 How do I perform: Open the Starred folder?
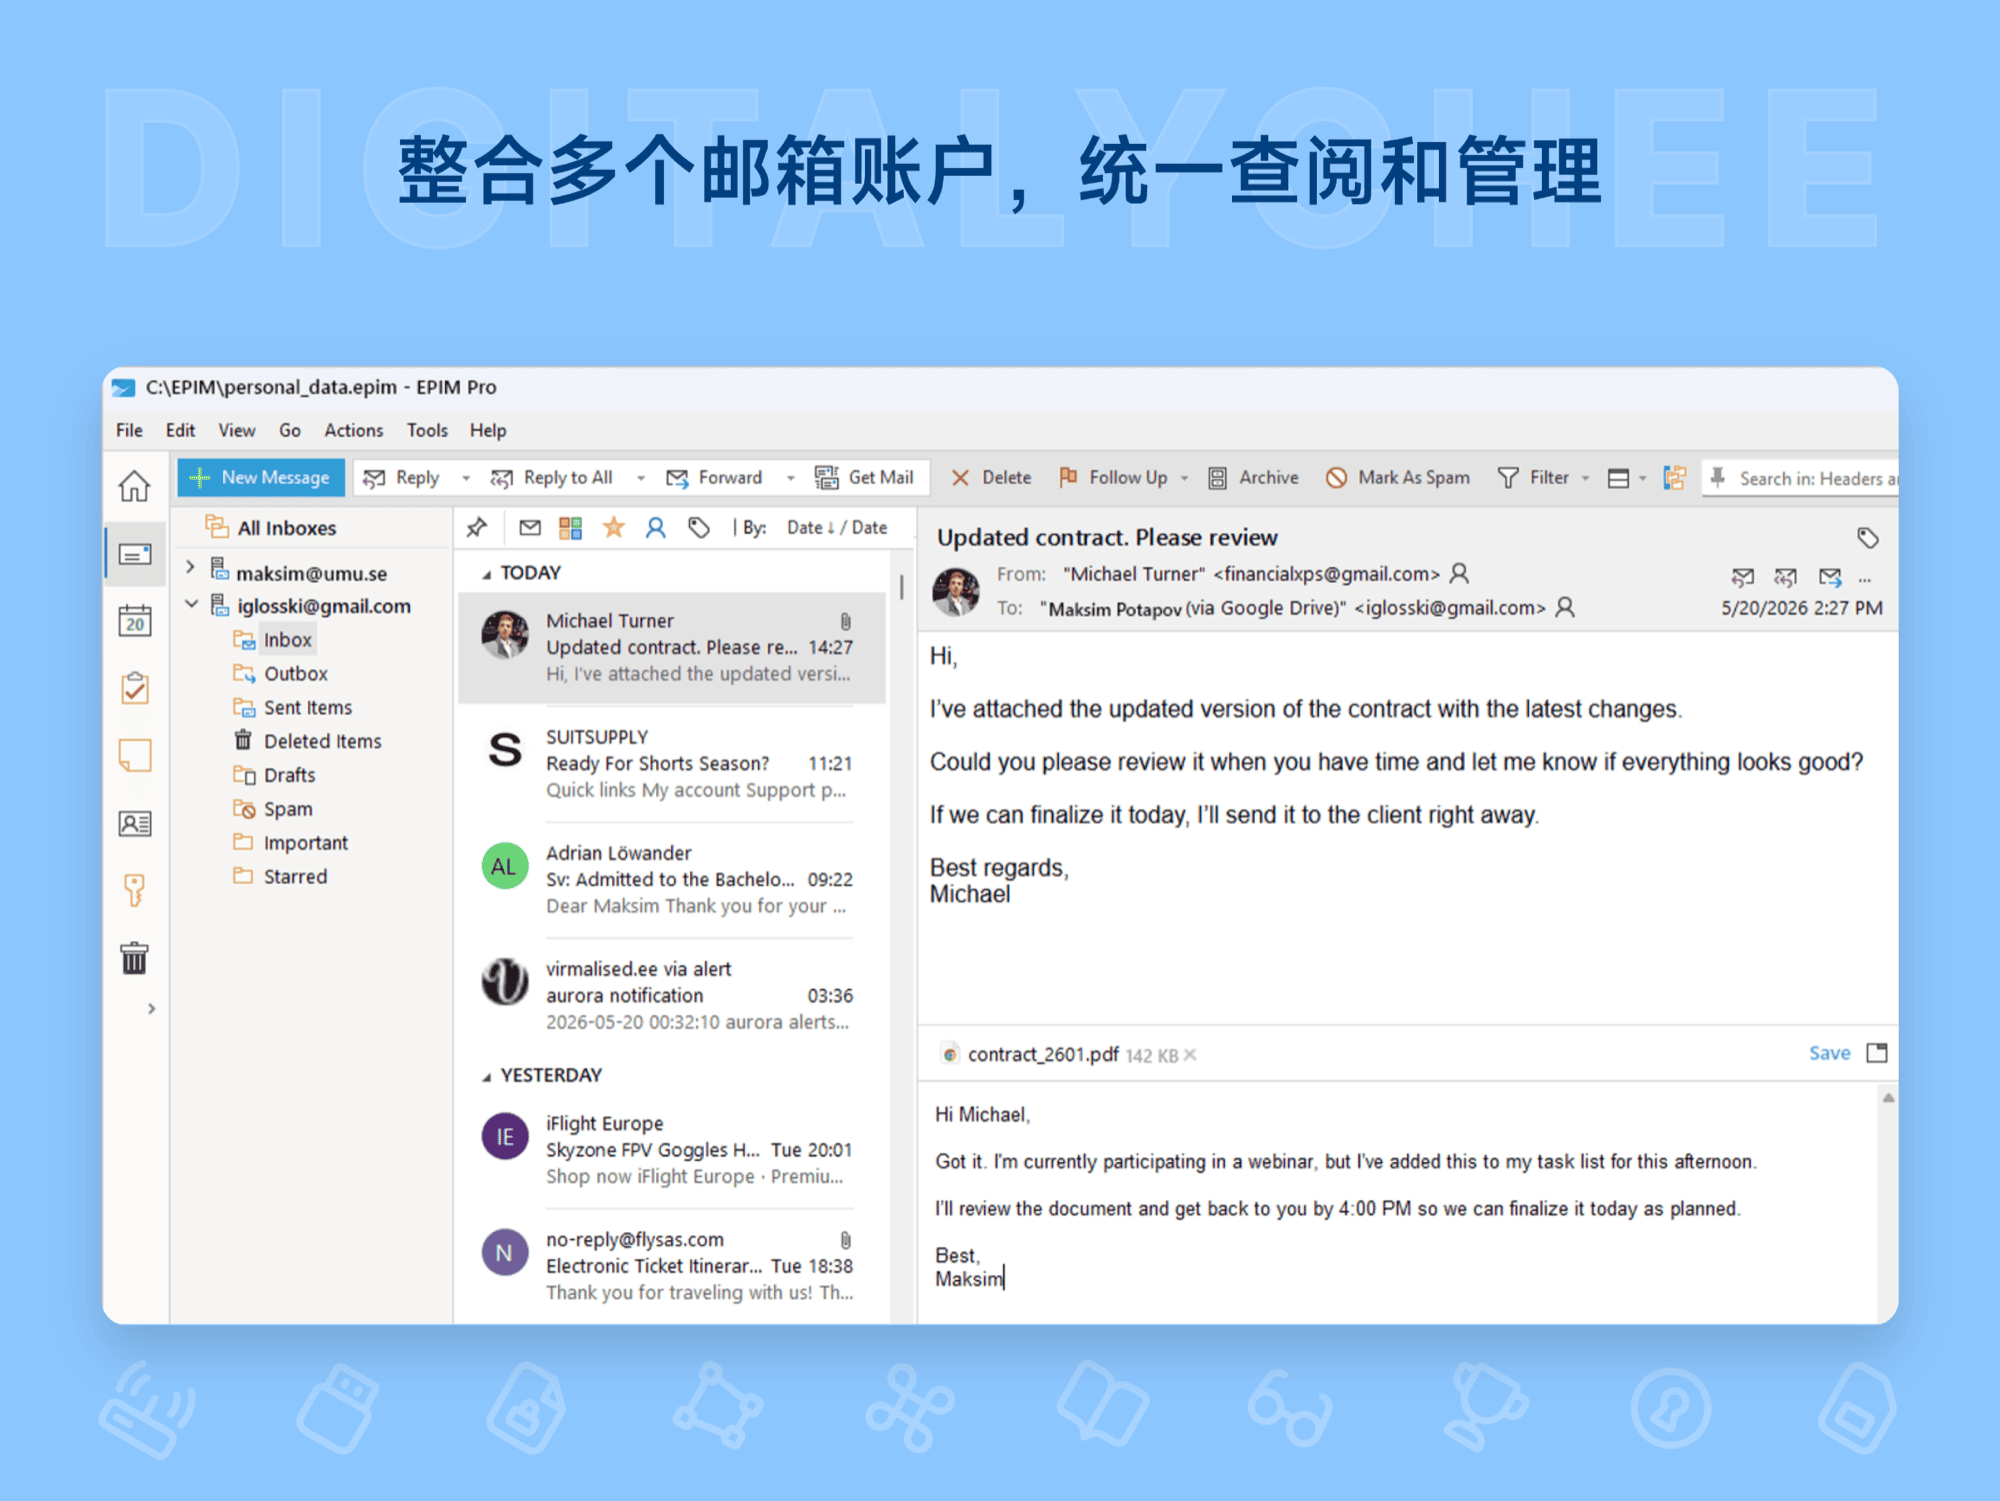281,877
